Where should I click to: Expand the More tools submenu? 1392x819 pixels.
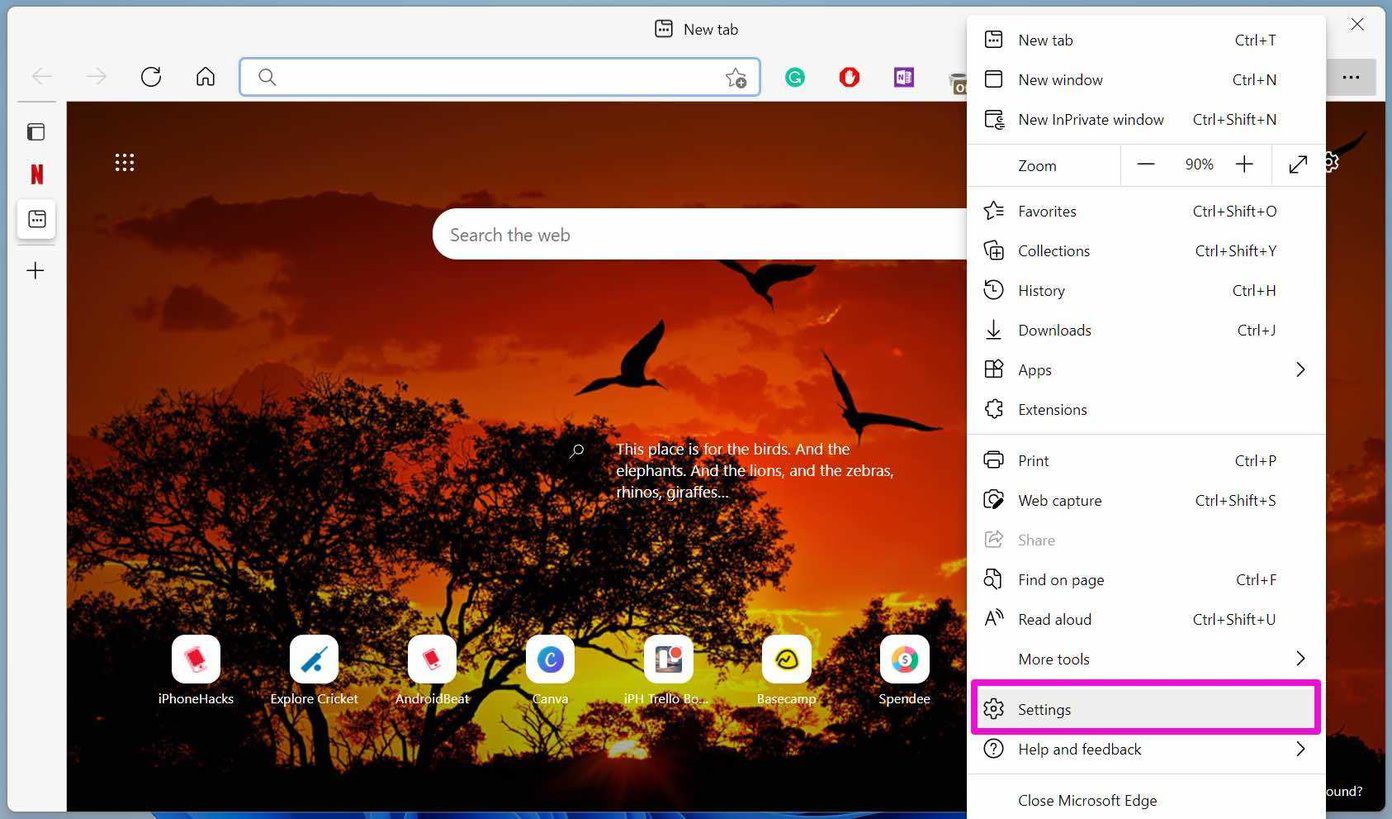tap(1146, 659)
